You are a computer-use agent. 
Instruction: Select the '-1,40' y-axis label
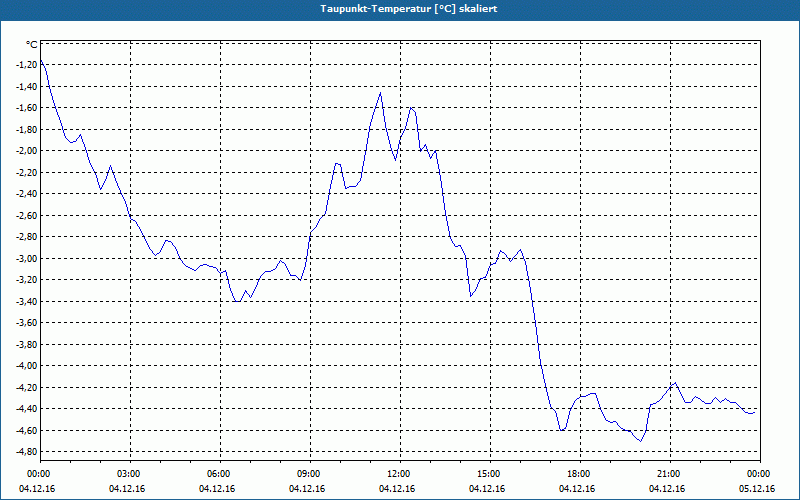coord(28,86)
